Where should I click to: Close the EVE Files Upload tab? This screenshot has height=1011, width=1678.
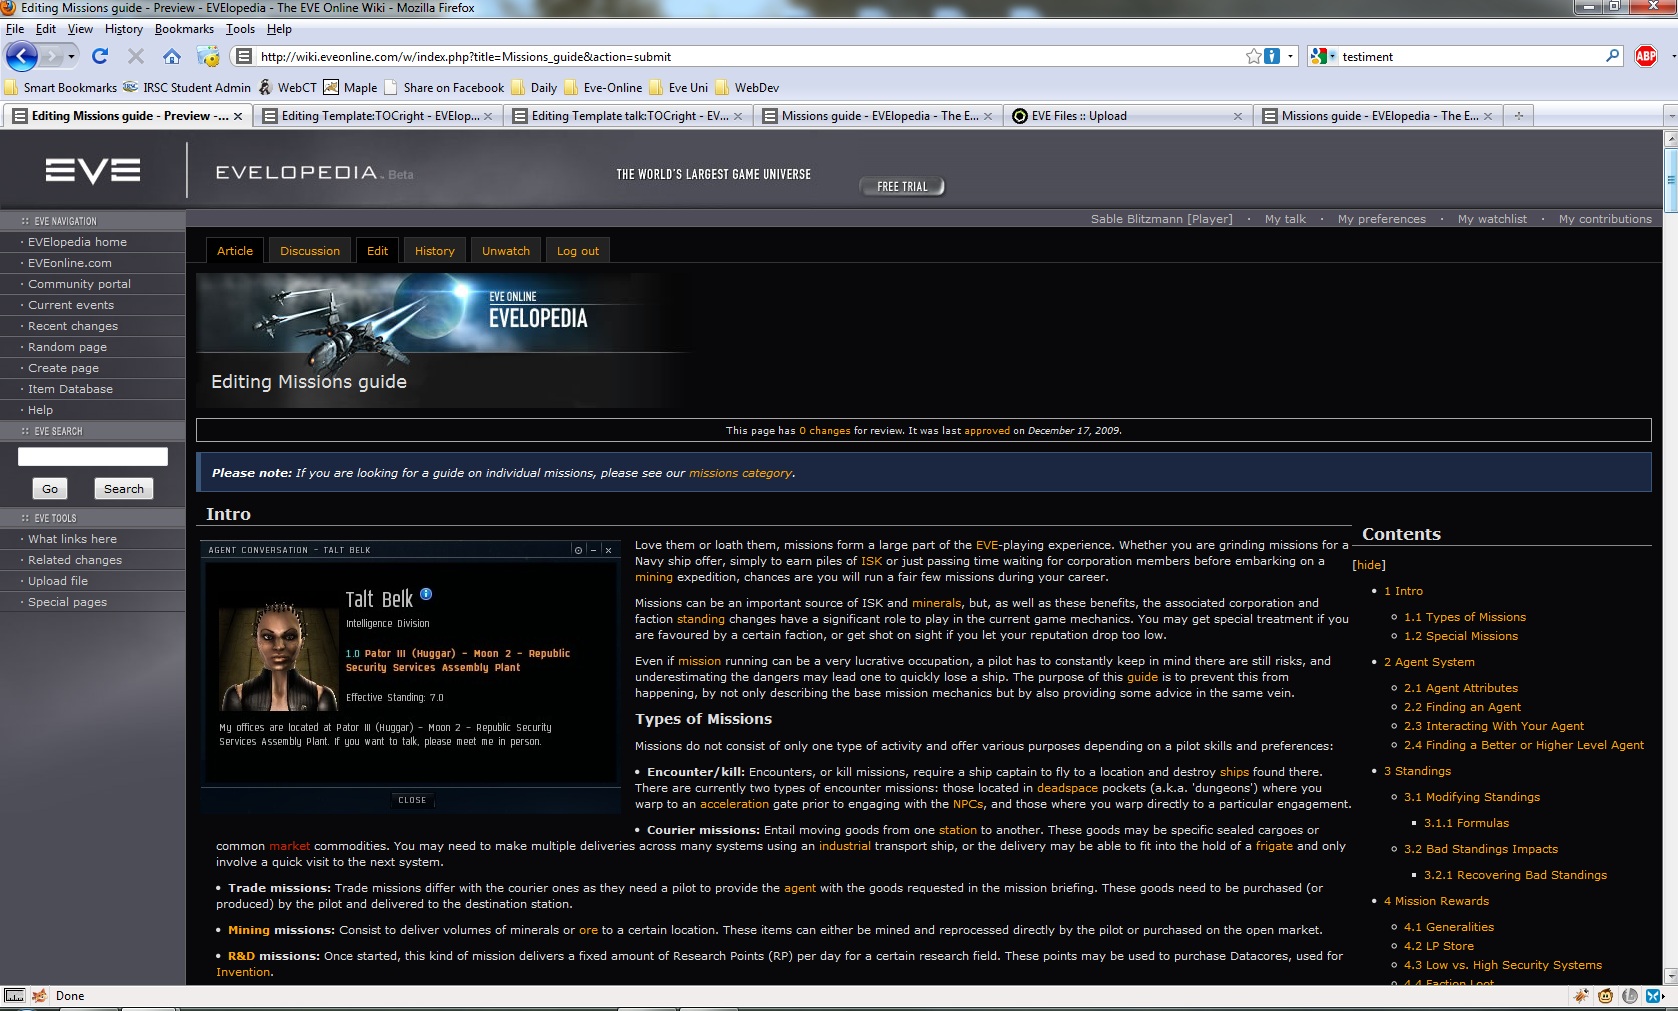pyautogui.click(x=1238, y=117)
